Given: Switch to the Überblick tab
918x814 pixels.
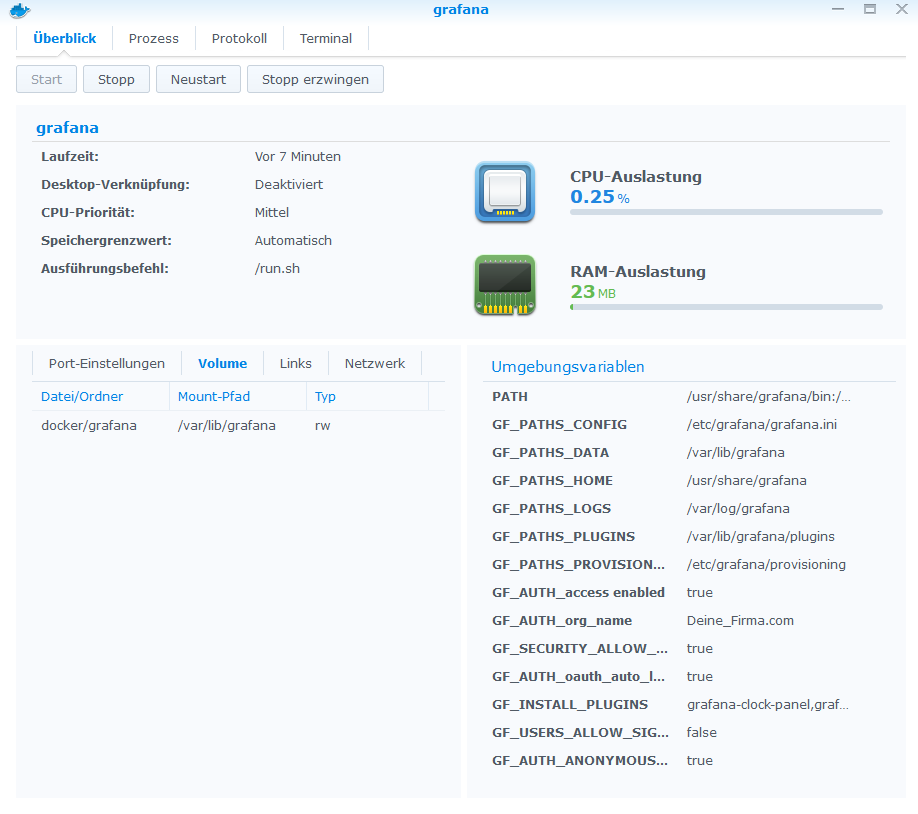Looking at the screenshot, I should 64,39.
